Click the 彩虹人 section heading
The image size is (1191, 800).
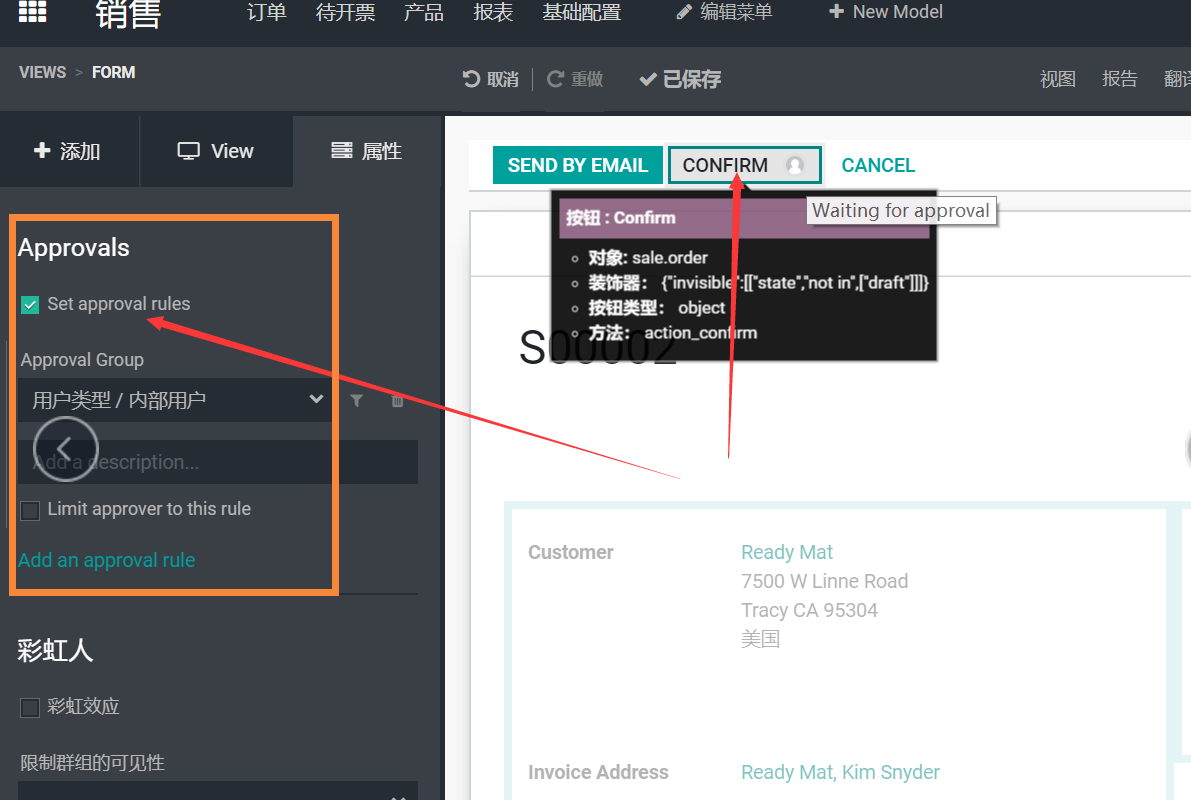[55, 651]
